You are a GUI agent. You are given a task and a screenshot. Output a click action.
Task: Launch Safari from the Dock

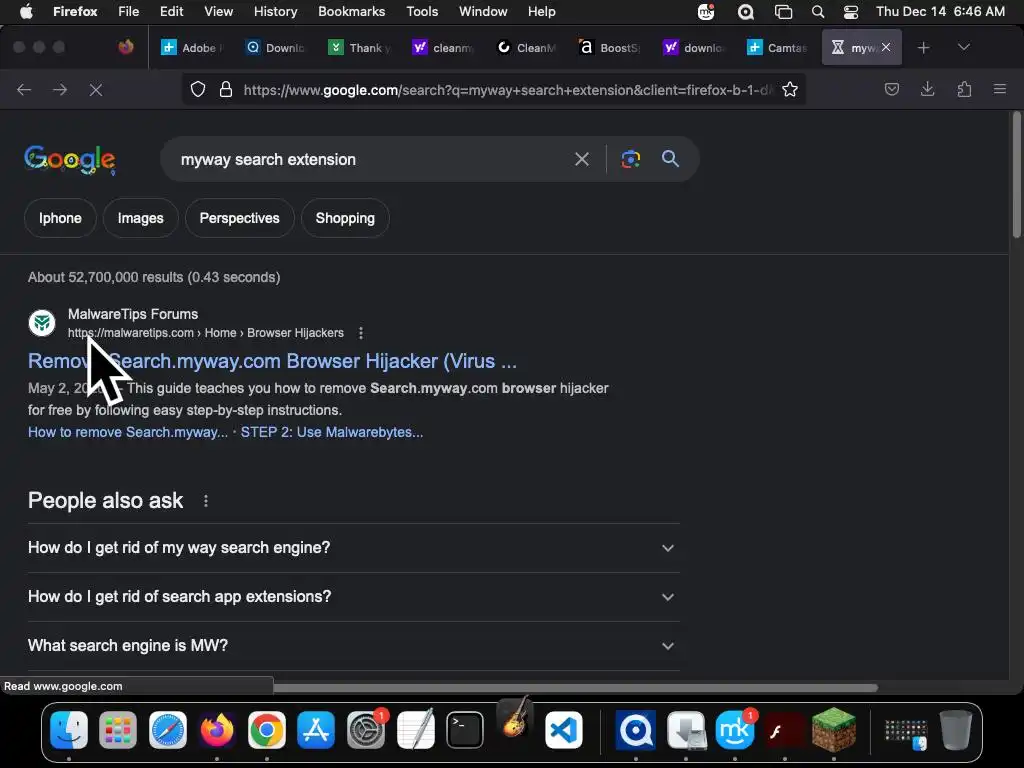168,729
